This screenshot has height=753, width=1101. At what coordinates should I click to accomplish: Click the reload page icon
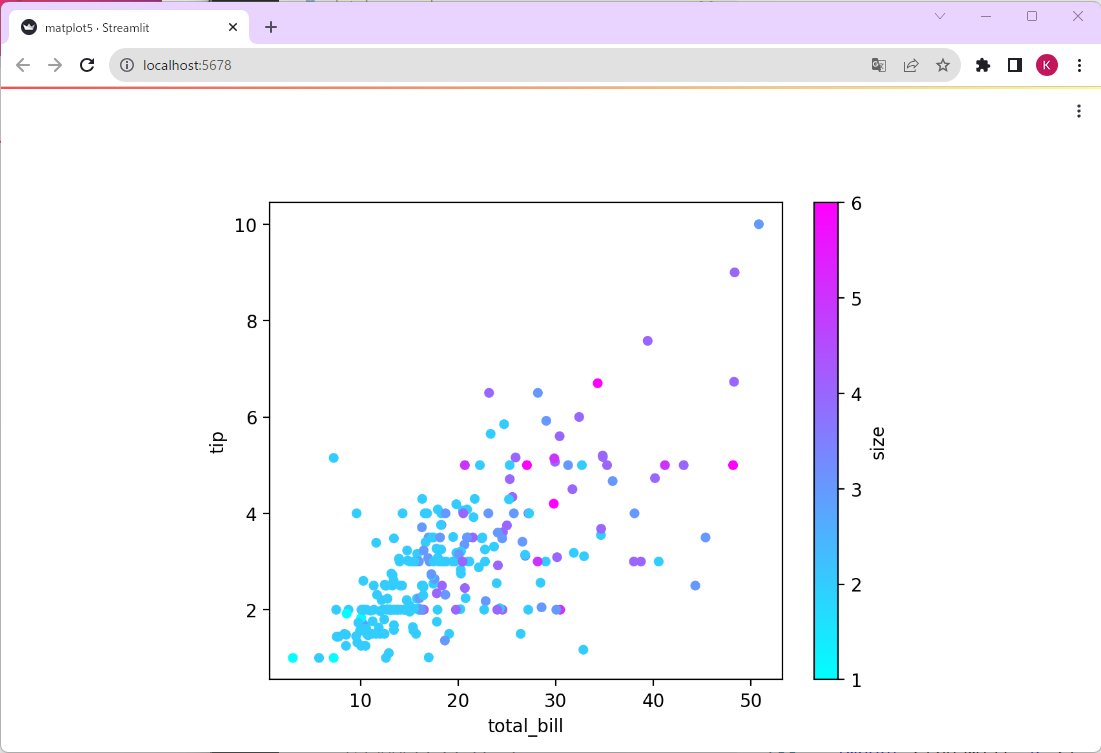[x=87, y=64]
